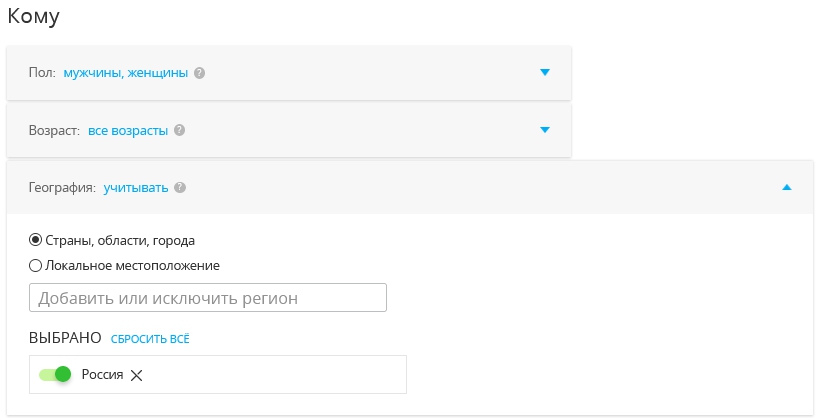Toggle the green Россия switch
Image resolution: width=816 pixels, height=418 pixels.
click(55, 374)
